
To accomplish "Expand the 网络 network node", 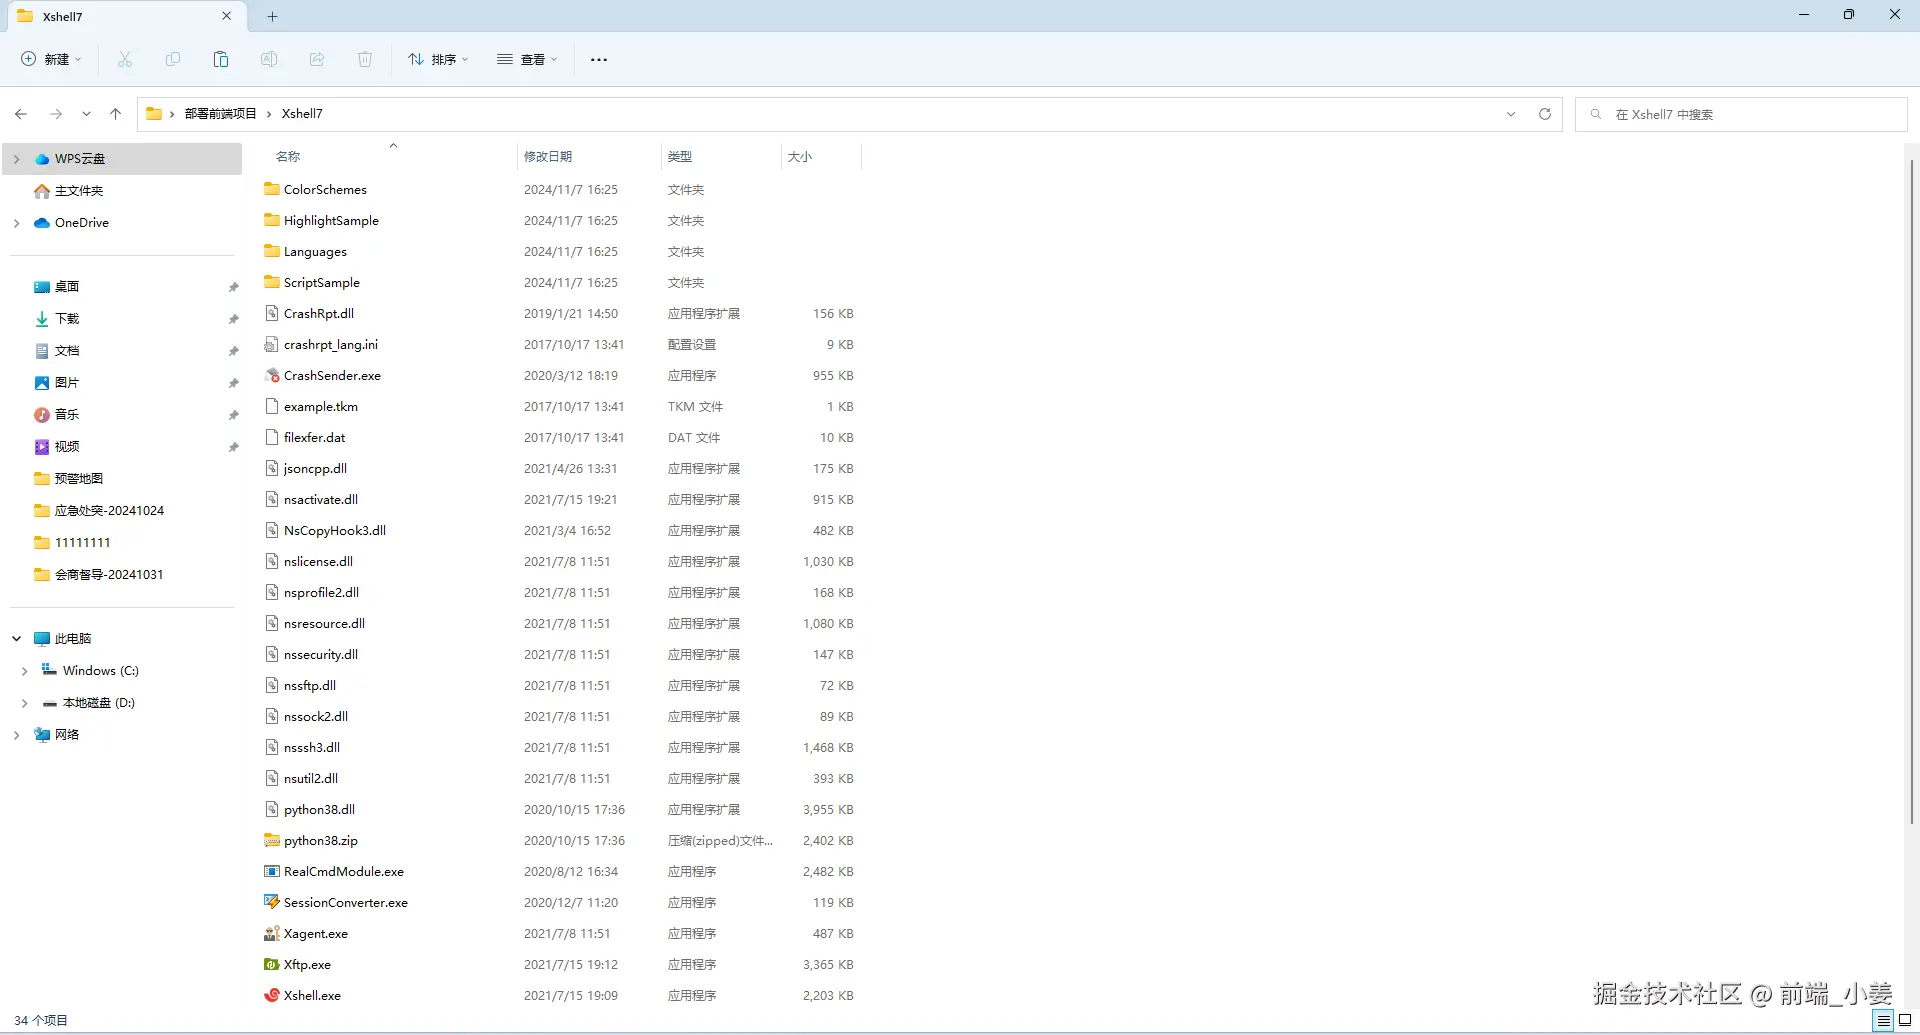I will [17, 735].
